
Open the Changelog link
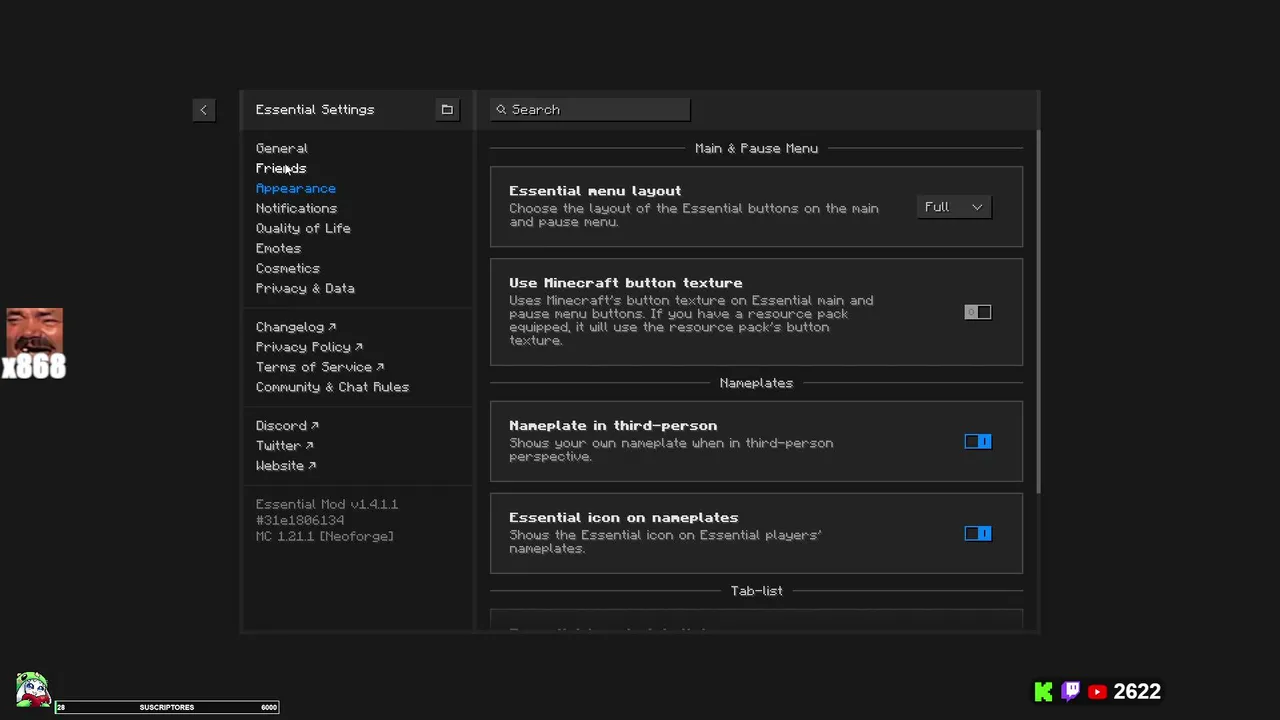296,327
